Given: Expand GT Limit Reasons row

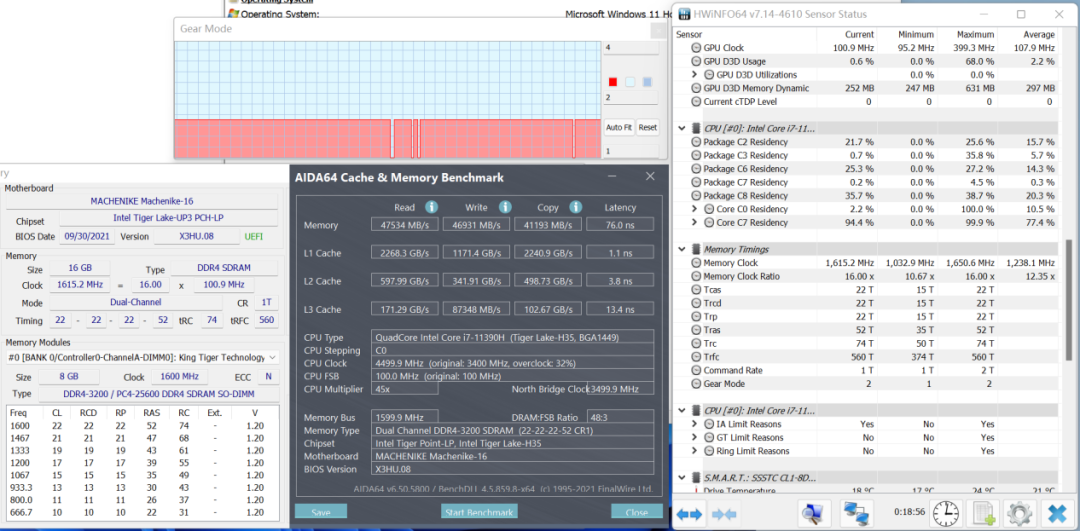Looking at the screenshot, I should [x=694, y=437].
